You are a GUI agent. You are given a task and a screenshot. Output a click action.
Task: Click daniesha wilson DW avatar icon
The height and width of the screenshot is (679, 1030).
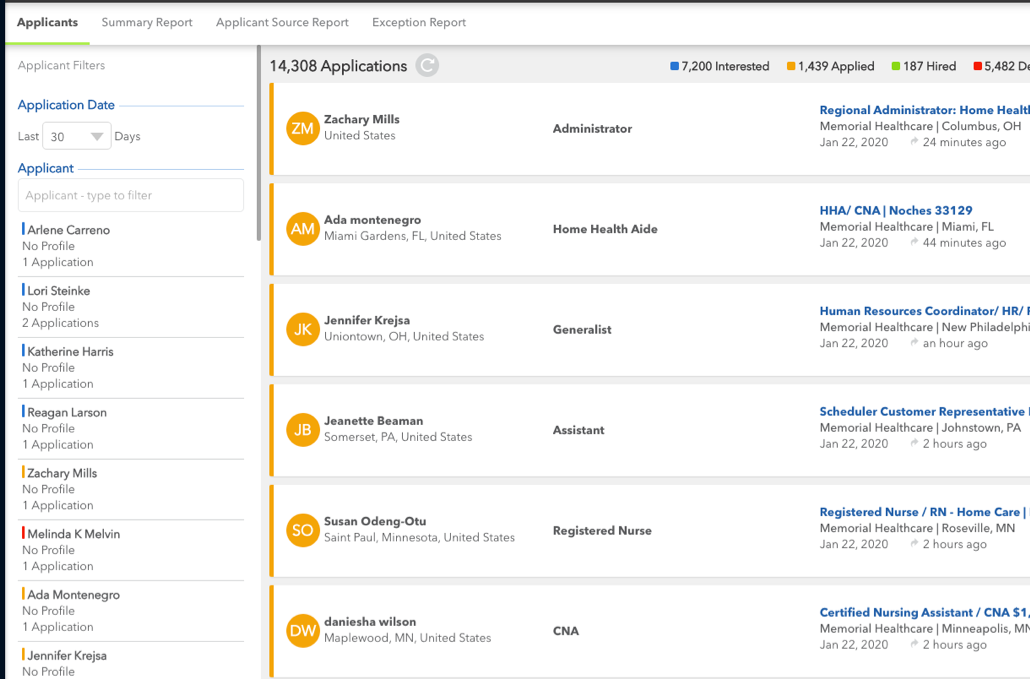pyautogui.click(x=303, y=630)
